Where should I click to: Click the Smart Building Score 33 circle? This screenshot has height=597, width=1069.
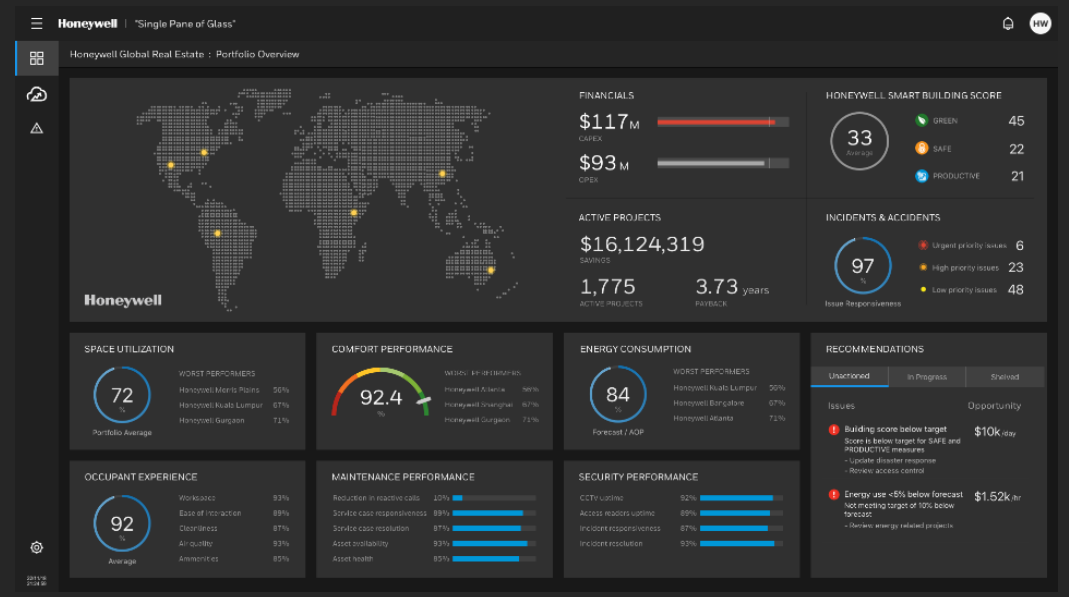click(x=859, y=141)
